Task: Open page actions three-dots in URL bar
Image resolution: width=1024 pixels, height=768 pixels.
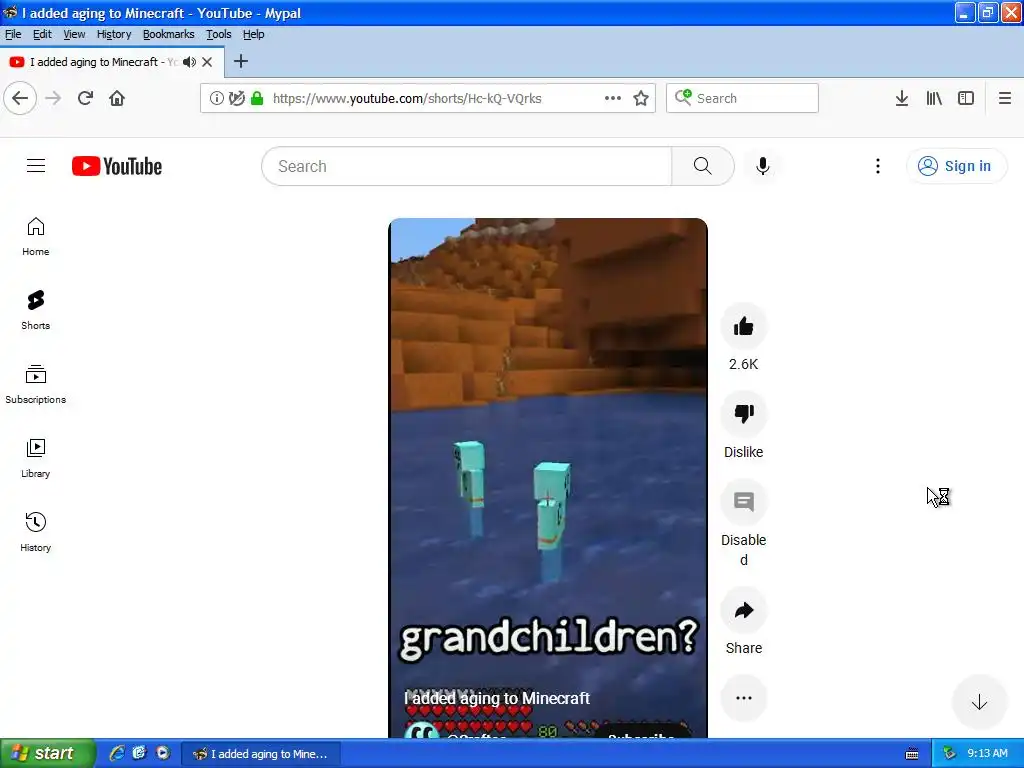Action: [x=613, y=98]
